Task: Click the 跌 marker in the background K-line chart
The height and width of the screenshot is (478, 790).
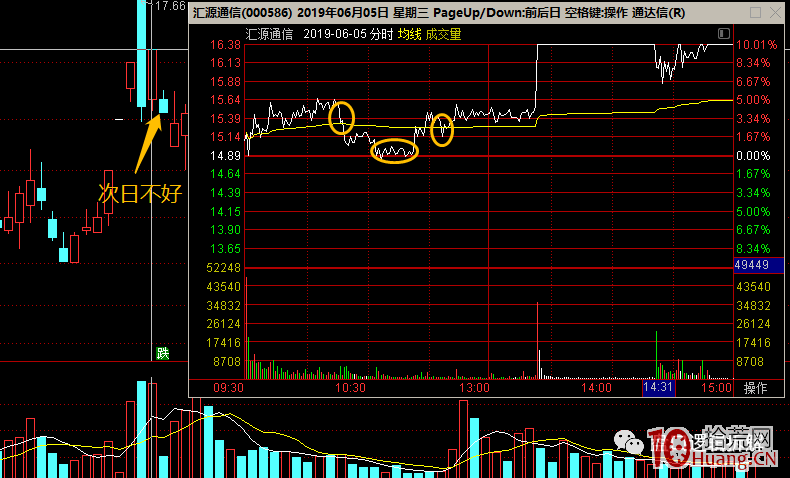Action: tap(162, 353)
